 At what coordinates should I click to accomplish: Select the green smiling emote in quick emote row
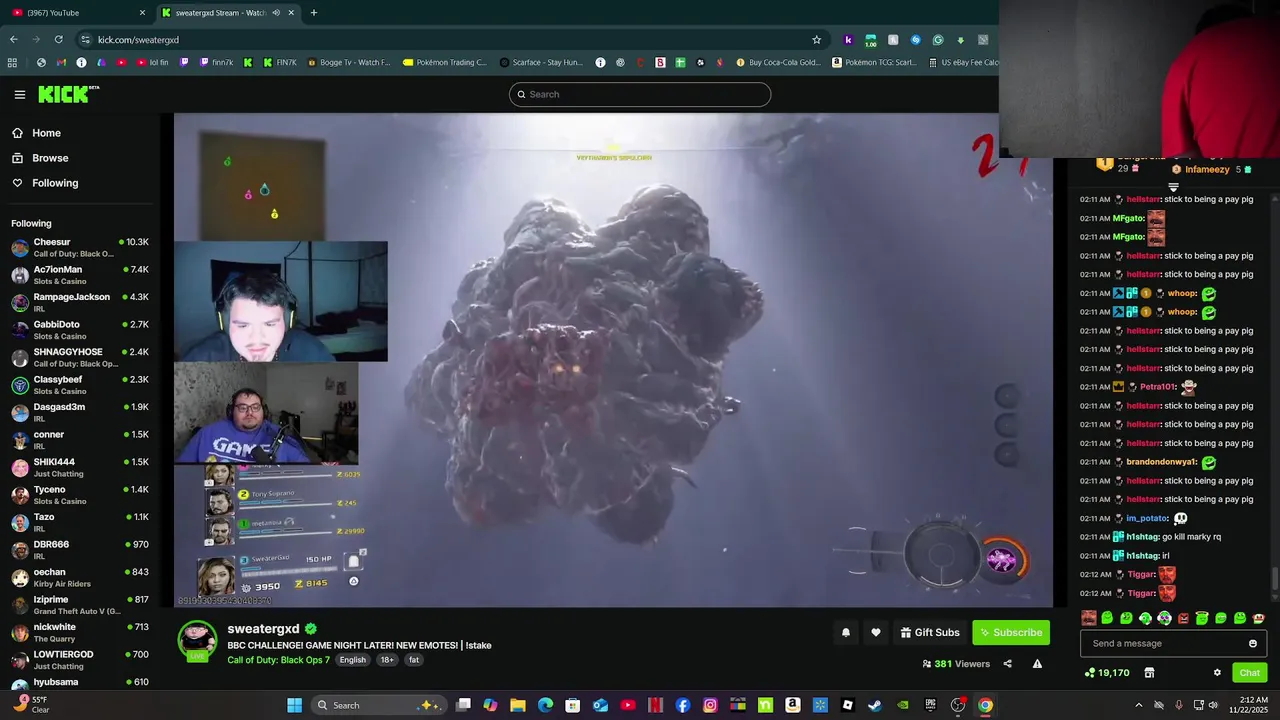click(x=1107, y=618)
